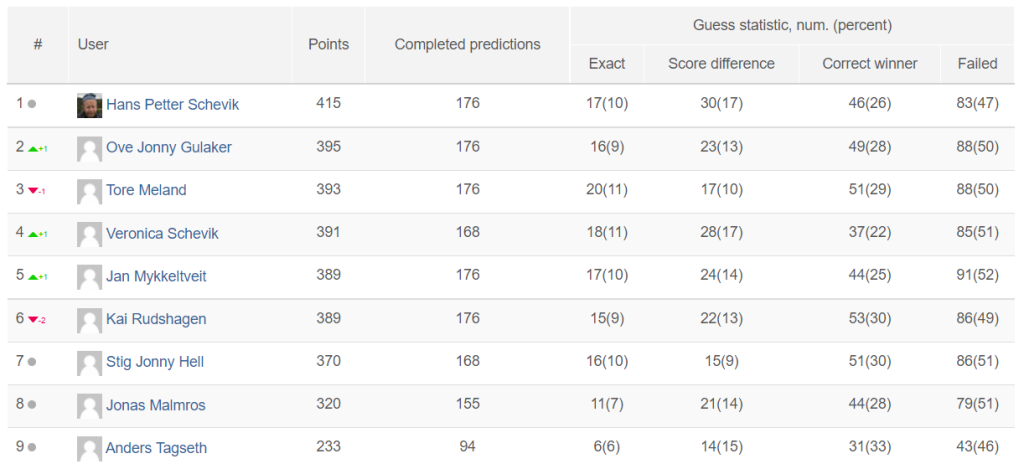Click the green up arrow beside rank 2
Screen dimensions: 1024x469
coord(33,148)
